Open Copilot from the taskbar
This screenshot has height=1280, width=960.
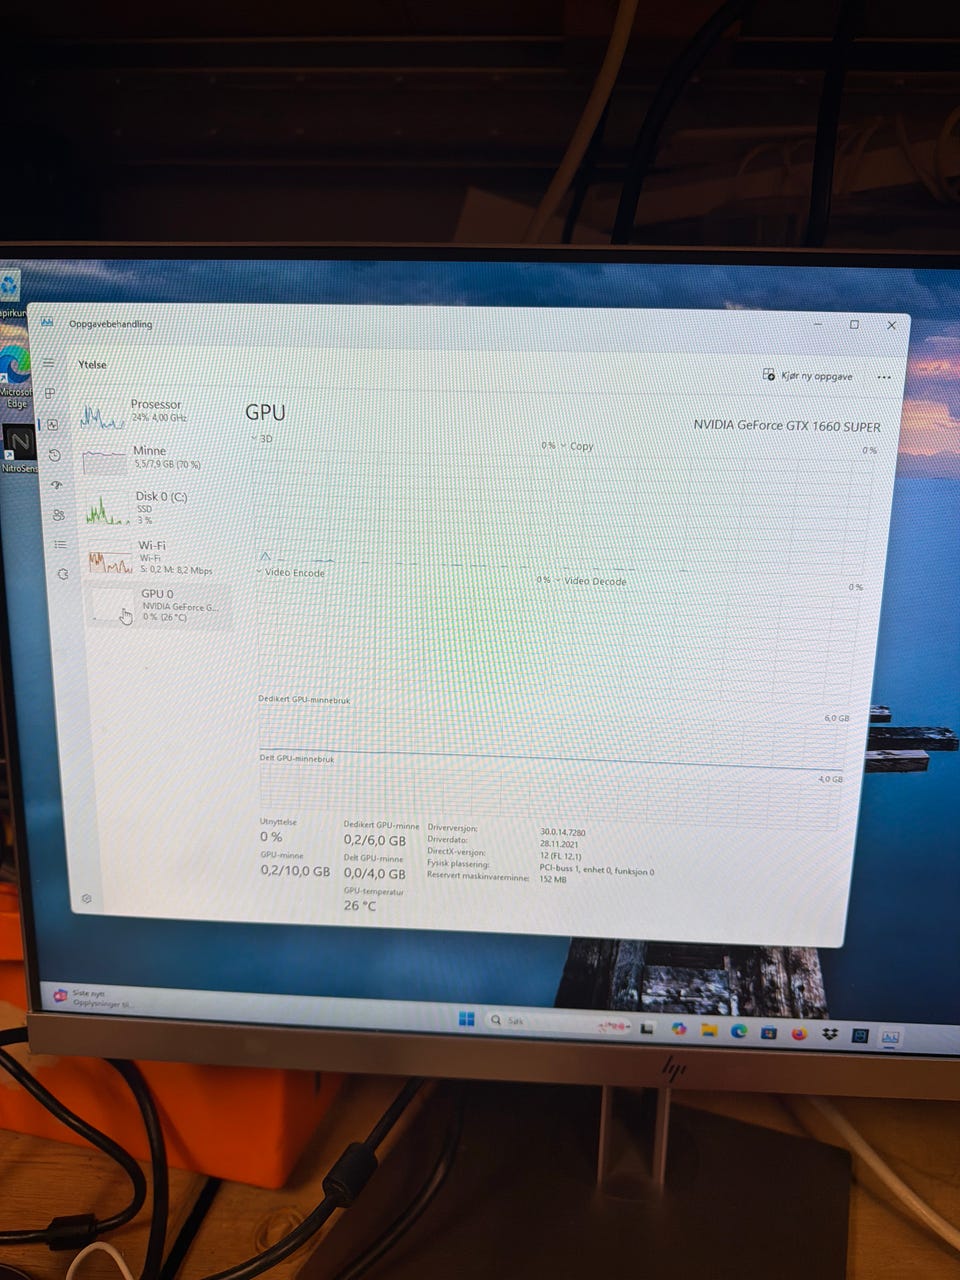point(679,1028)
